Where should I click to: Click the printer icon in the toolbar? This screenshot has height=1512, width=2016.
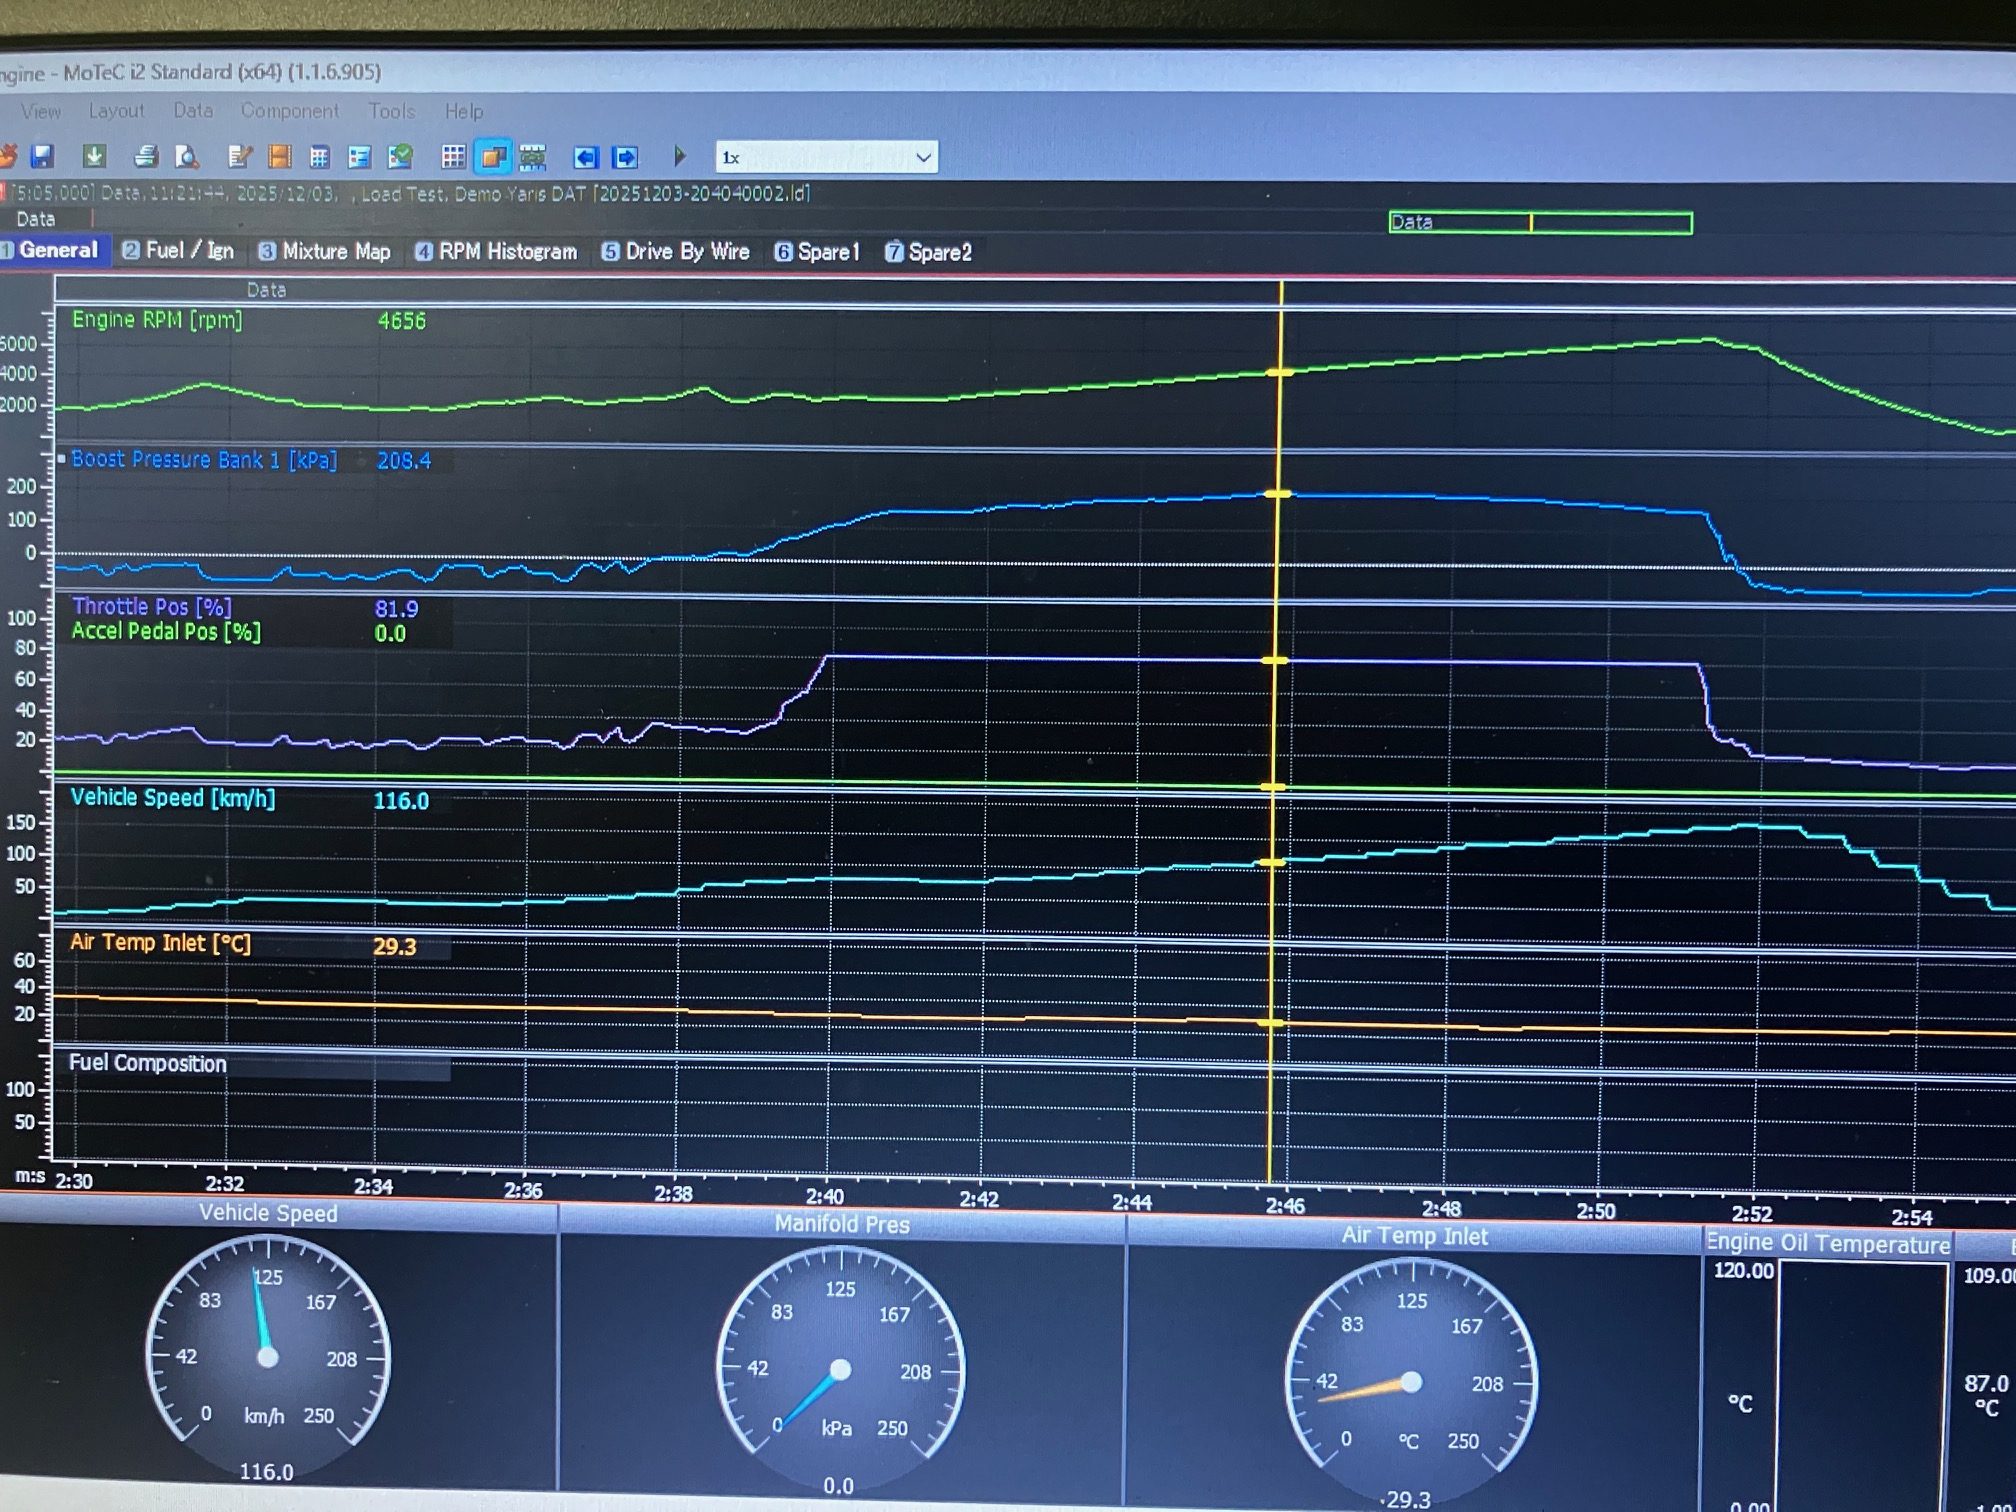coord(146,156)
